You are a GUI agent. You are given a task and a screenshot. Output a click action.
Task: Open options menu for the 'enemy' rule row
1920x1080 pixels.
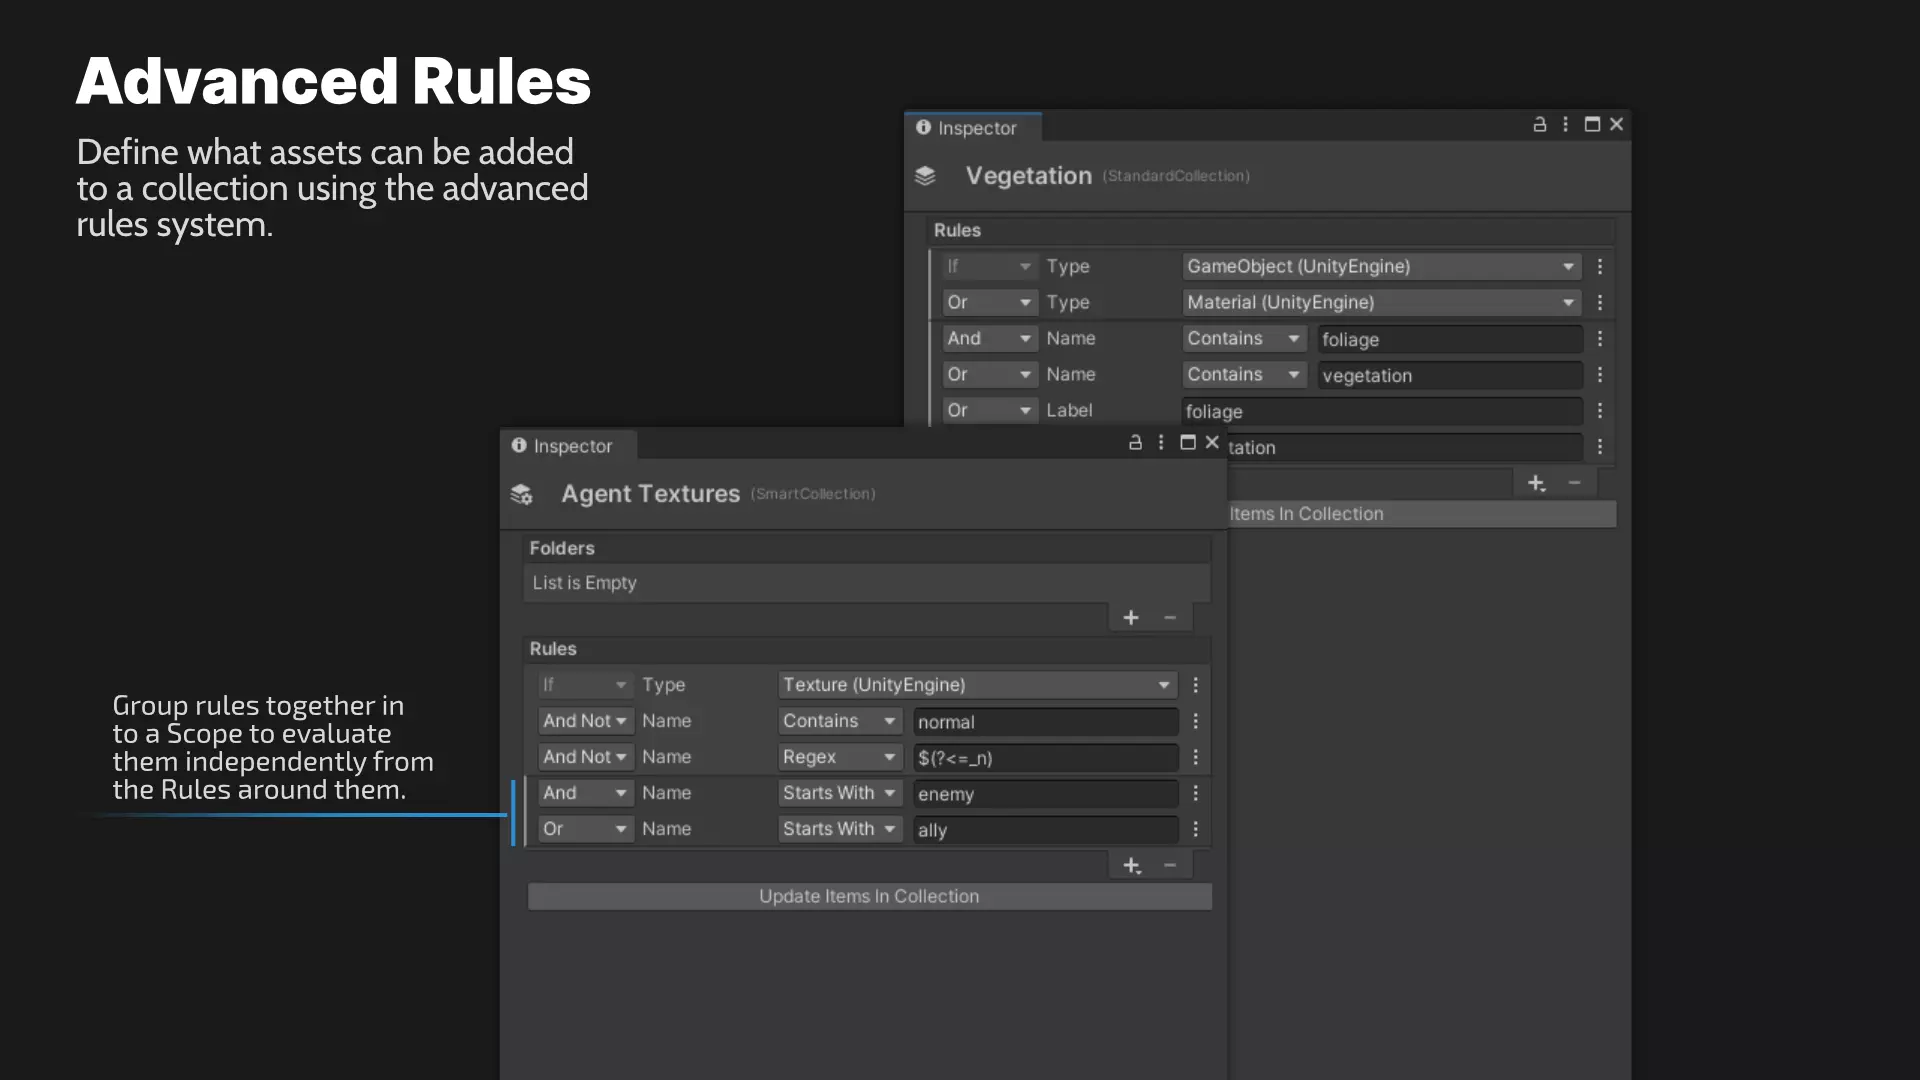tap(1195, 793)
